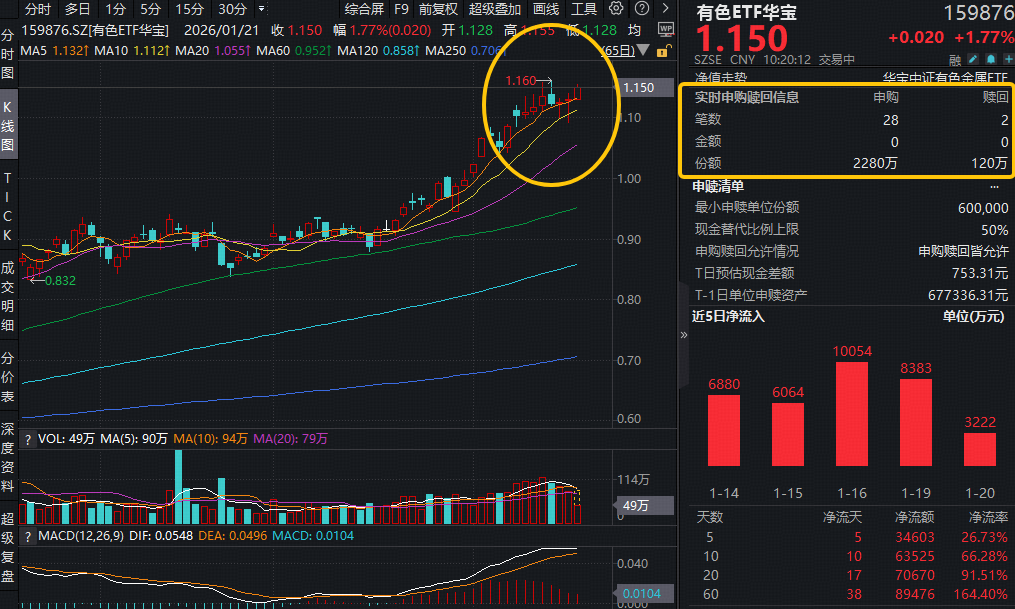Click the pencil note icon under price change

pyautogui.click(x=972, y=59)
